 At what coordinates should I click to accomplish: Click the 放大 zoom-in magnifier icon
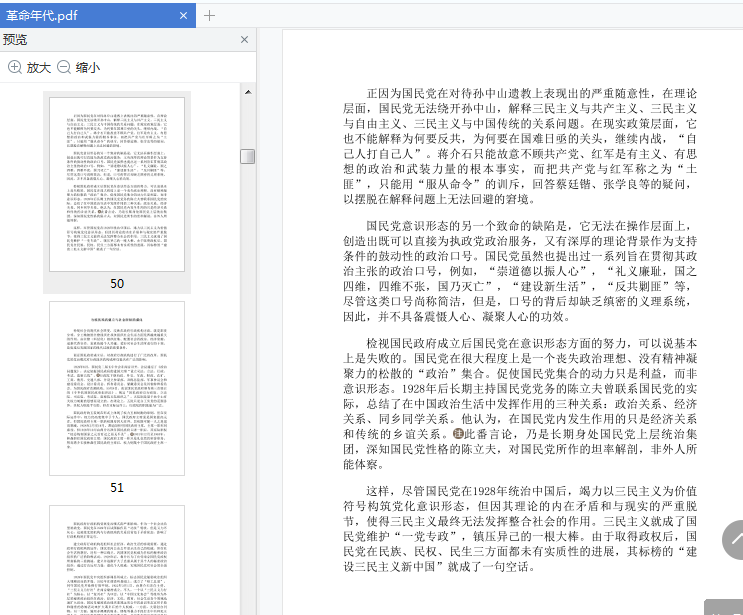pos(15,67)
